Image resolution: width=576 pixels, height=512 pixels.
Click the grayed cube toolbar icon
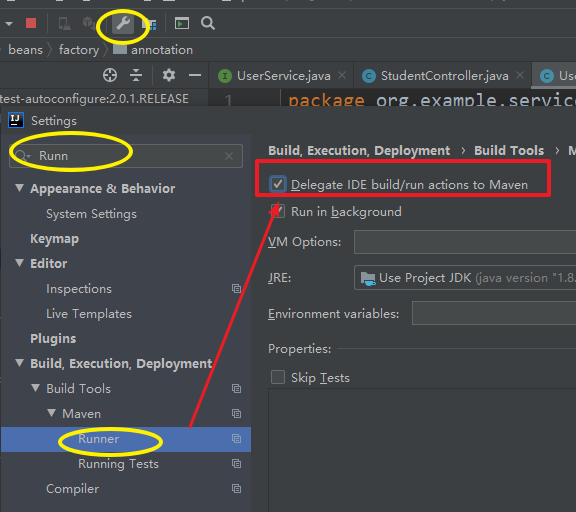pyautogui.click(x=89, y=23)
